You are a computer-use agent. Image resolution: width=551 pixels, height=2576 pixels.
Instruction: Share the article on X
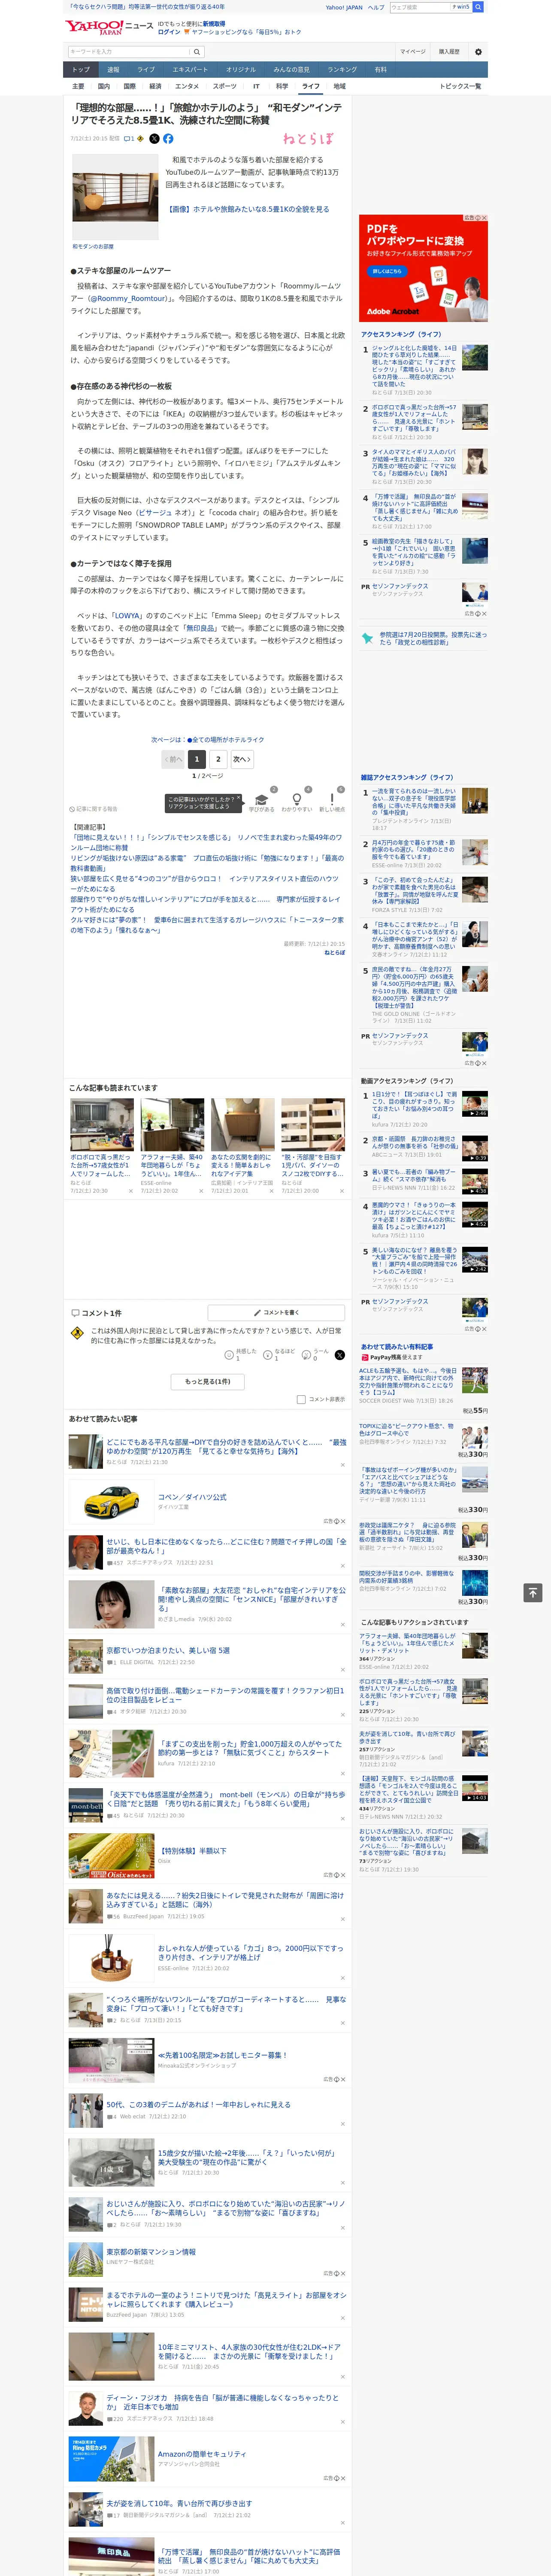(154, 139)
